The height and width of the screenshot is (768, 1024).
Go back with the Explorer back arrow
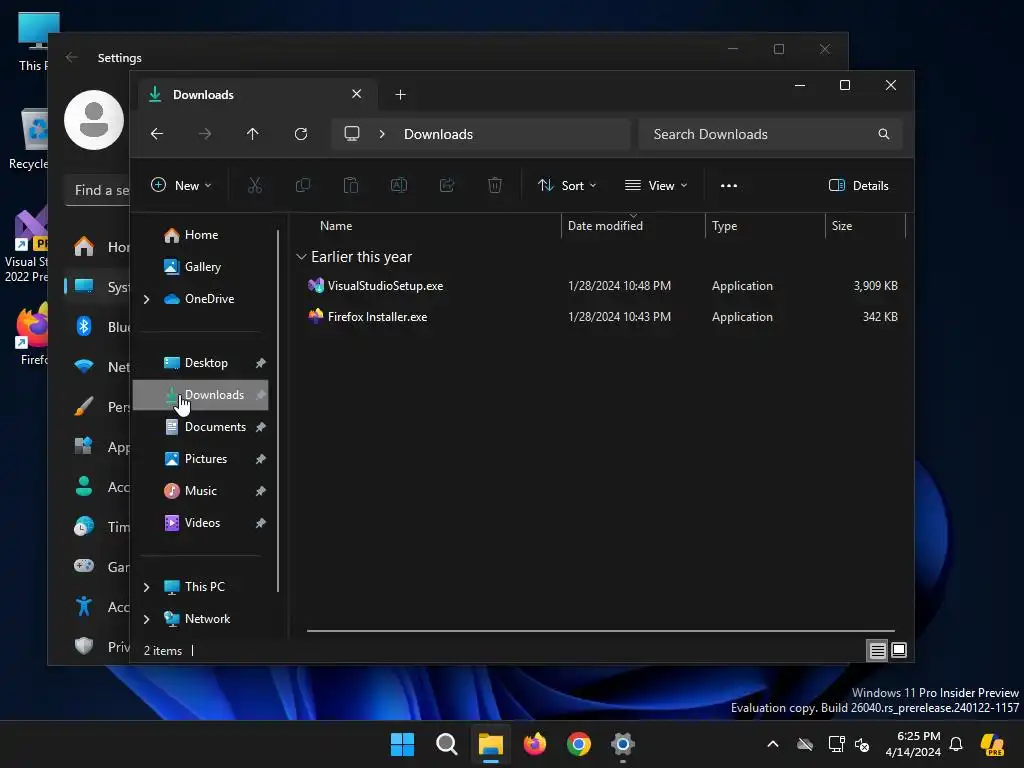tap(157, 134)
